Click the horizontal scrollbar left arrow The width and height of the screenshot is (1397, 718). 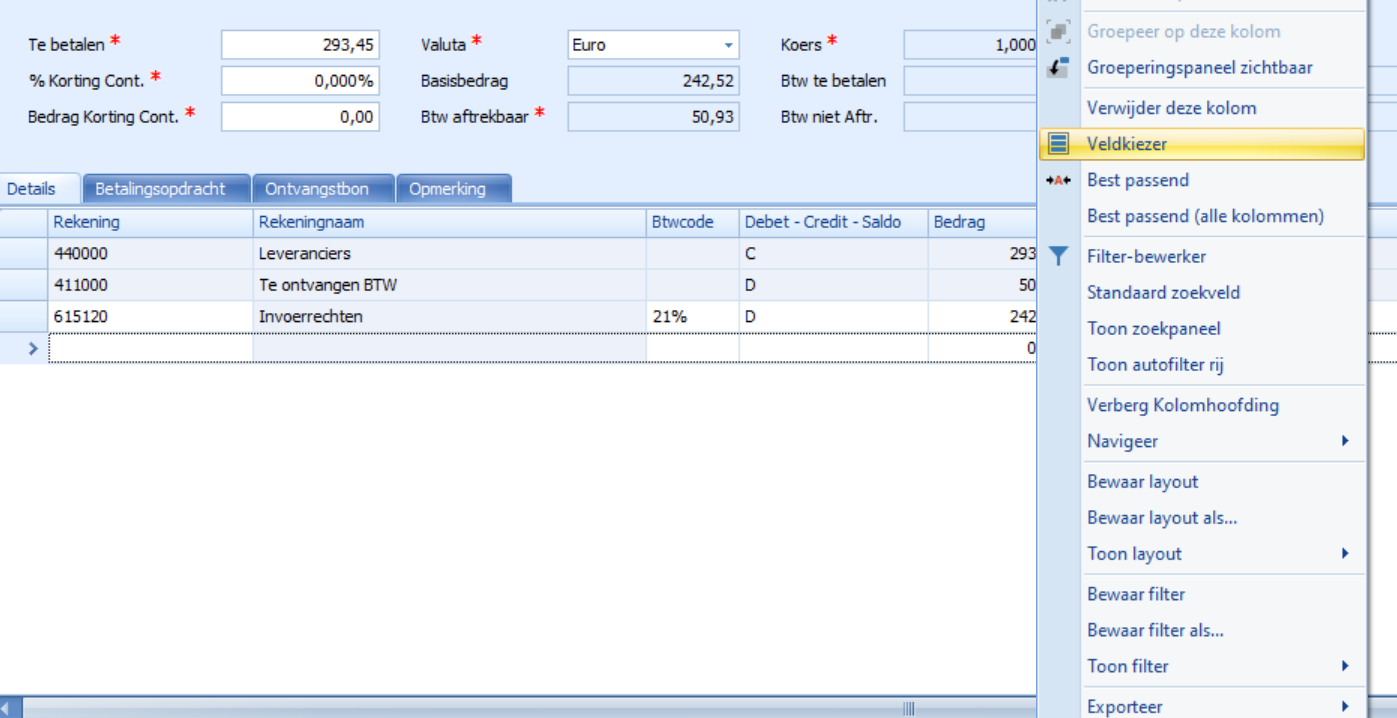tap(9, 708)
